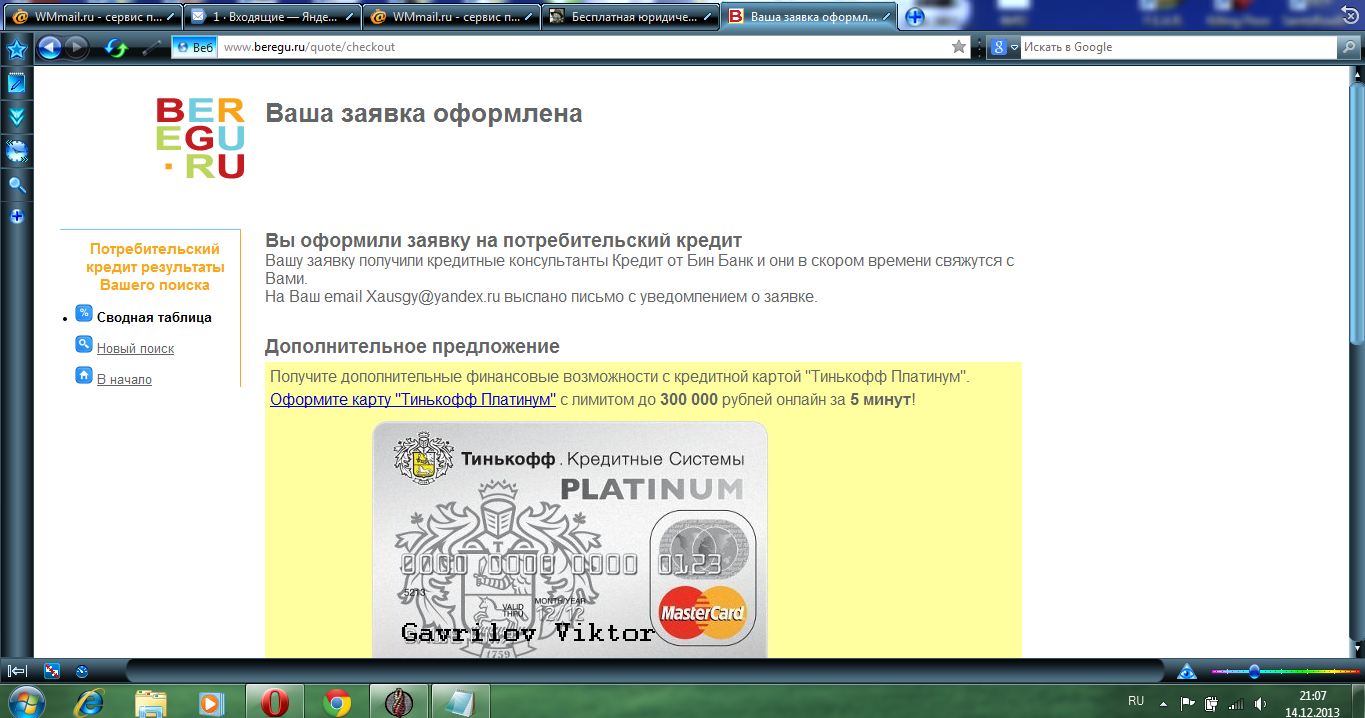Open the Windows Start menu
Viewport: 1365px width, 718px height.
(27, 701)
